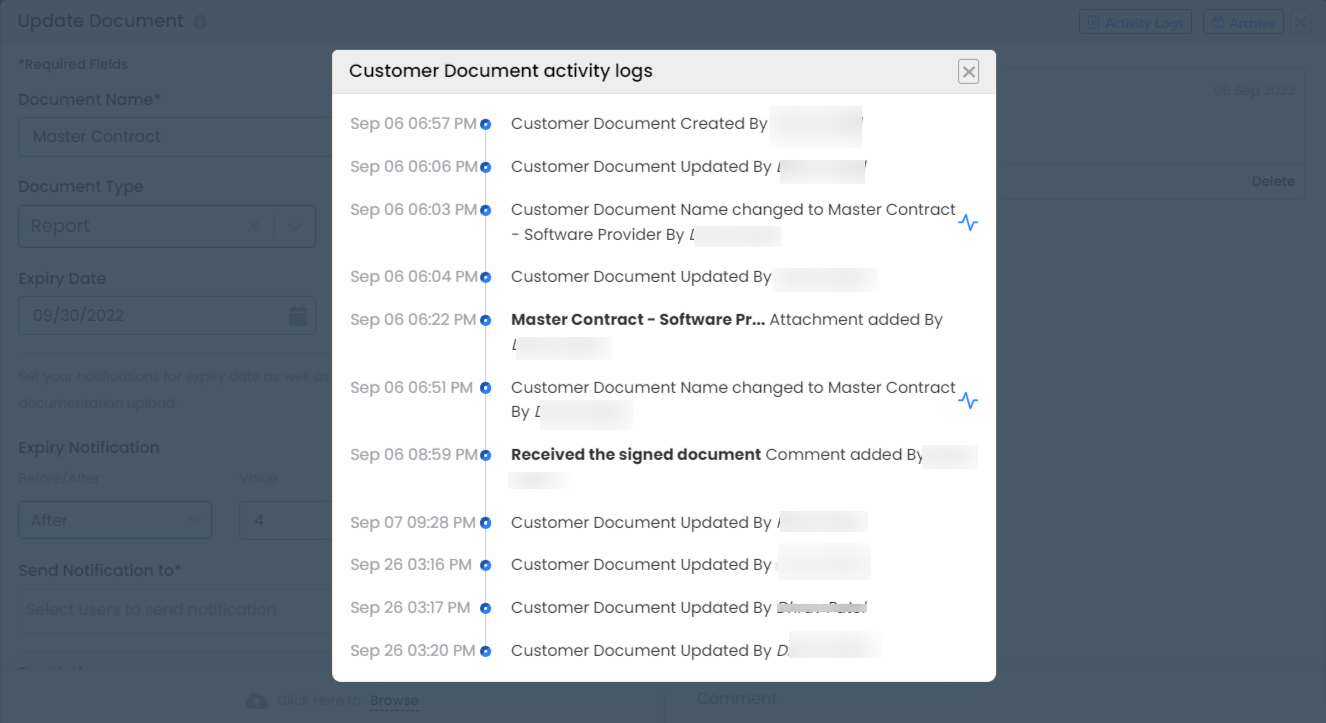Click activity icon beside Software Provider name change
Screen dimensions: 1326x723
[967, 223]
